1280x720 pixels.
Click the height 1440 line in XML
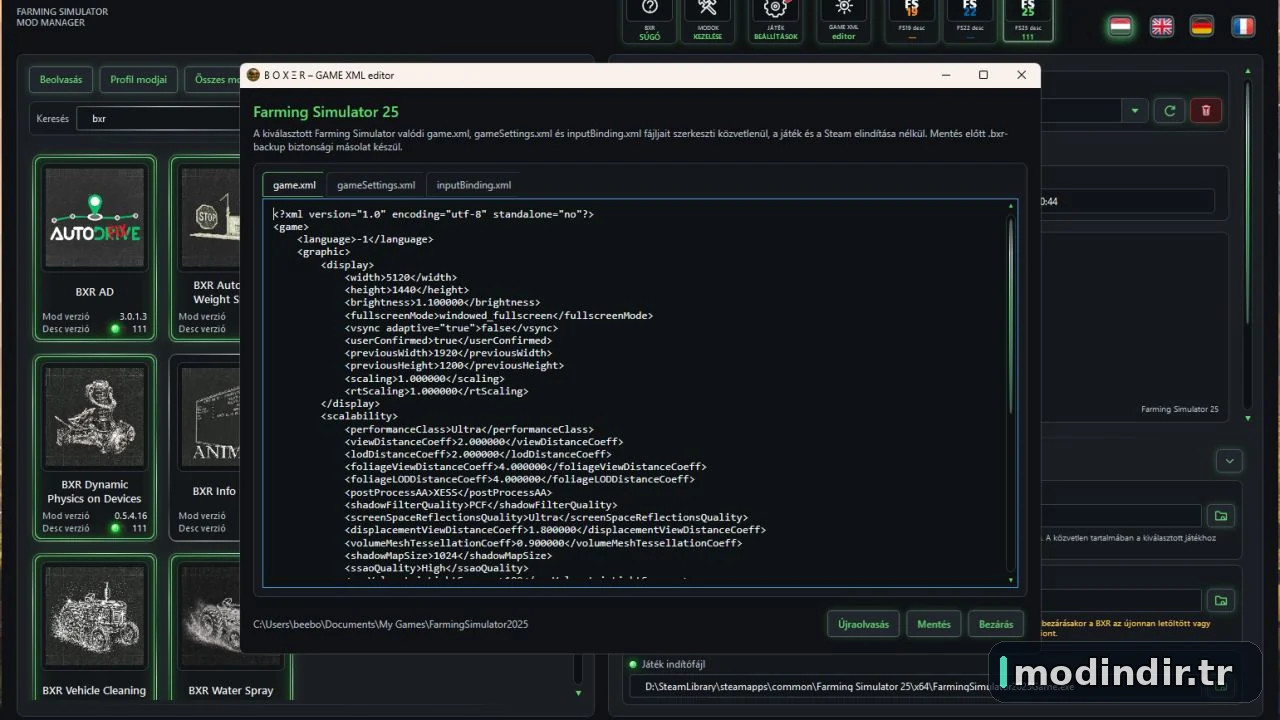pos(407,290)
